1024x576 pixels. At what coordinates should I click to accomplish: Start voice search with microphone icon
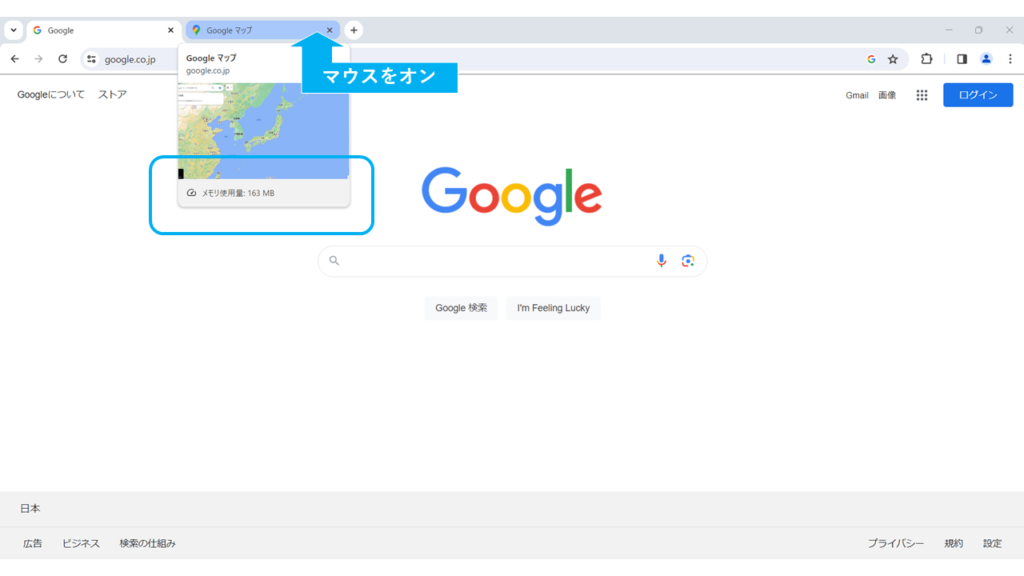pyautogui.click(x=661, y=261)
